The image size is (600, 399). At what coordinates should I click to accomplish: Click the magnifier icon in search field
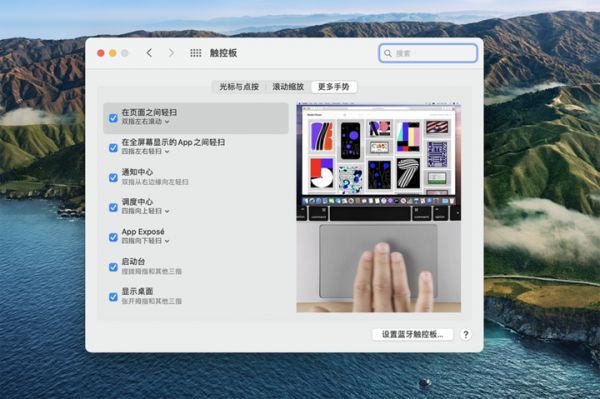point(388,53)
